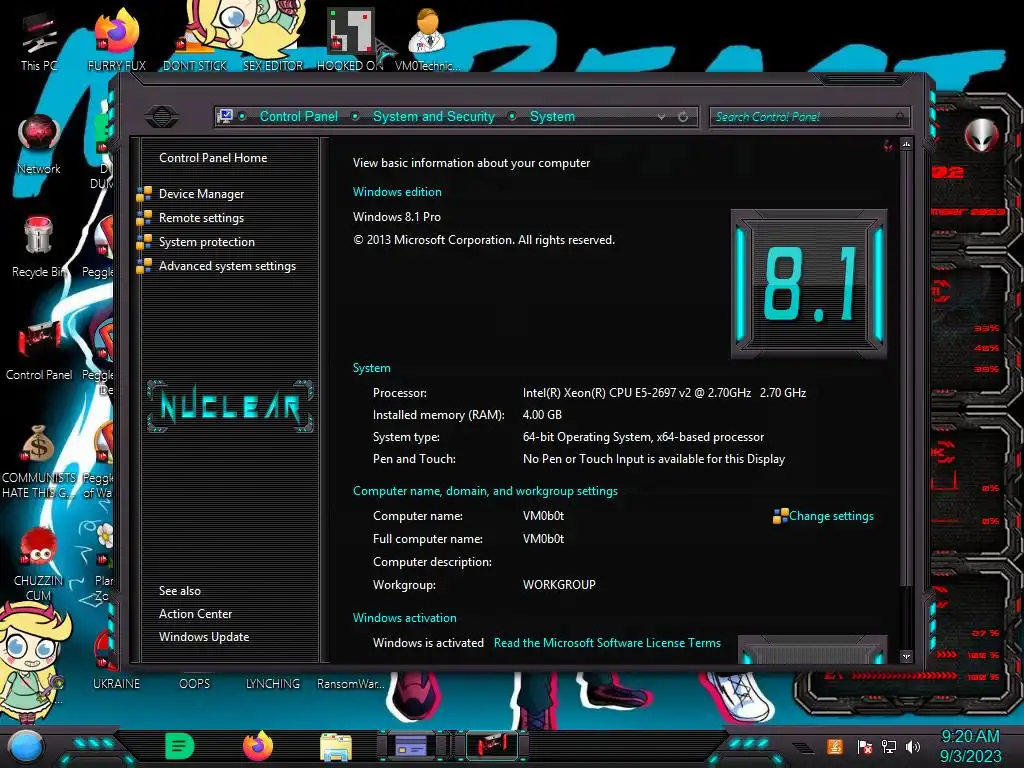Open Control Panel Home link
This screenshot has width=1024, height=768.
[x=213, y=158]
